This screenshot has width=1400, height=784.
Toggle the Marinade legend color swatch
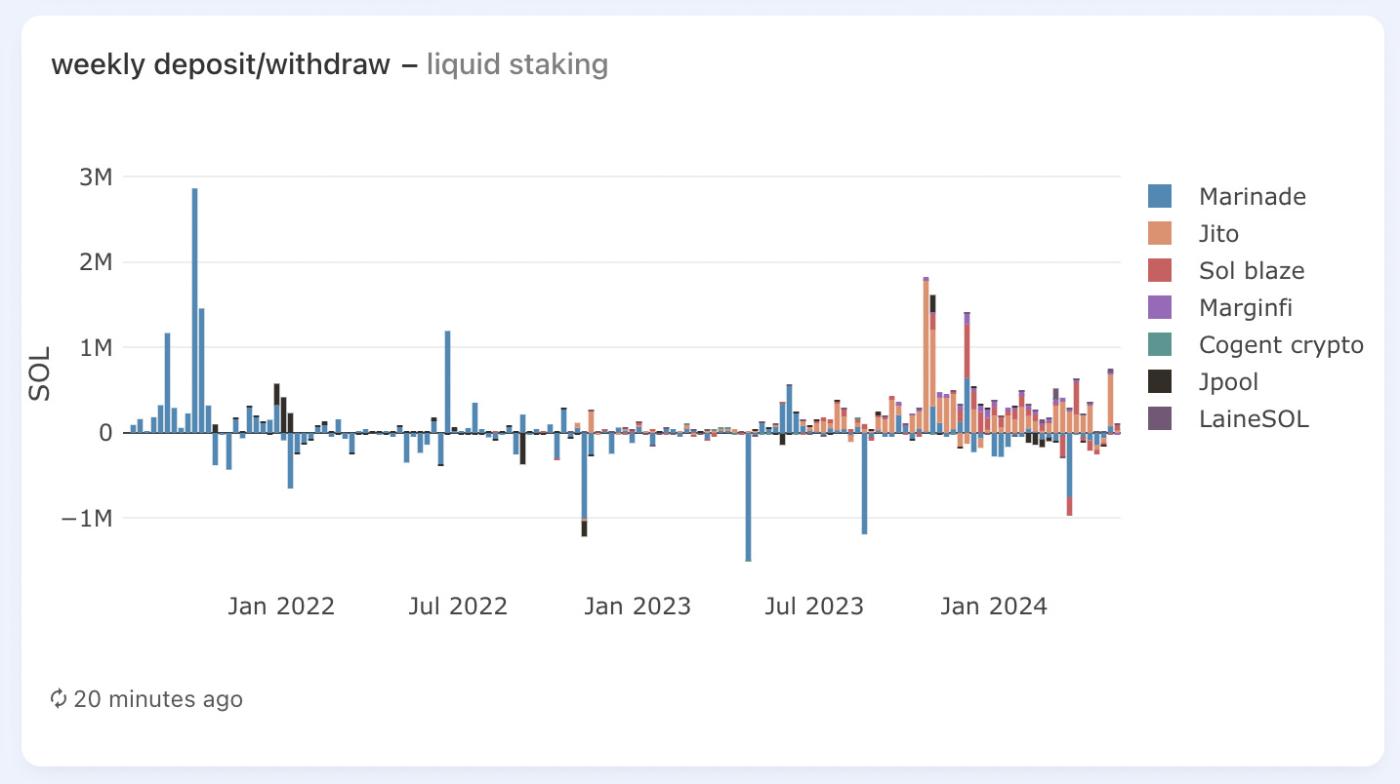point(1160,196)
